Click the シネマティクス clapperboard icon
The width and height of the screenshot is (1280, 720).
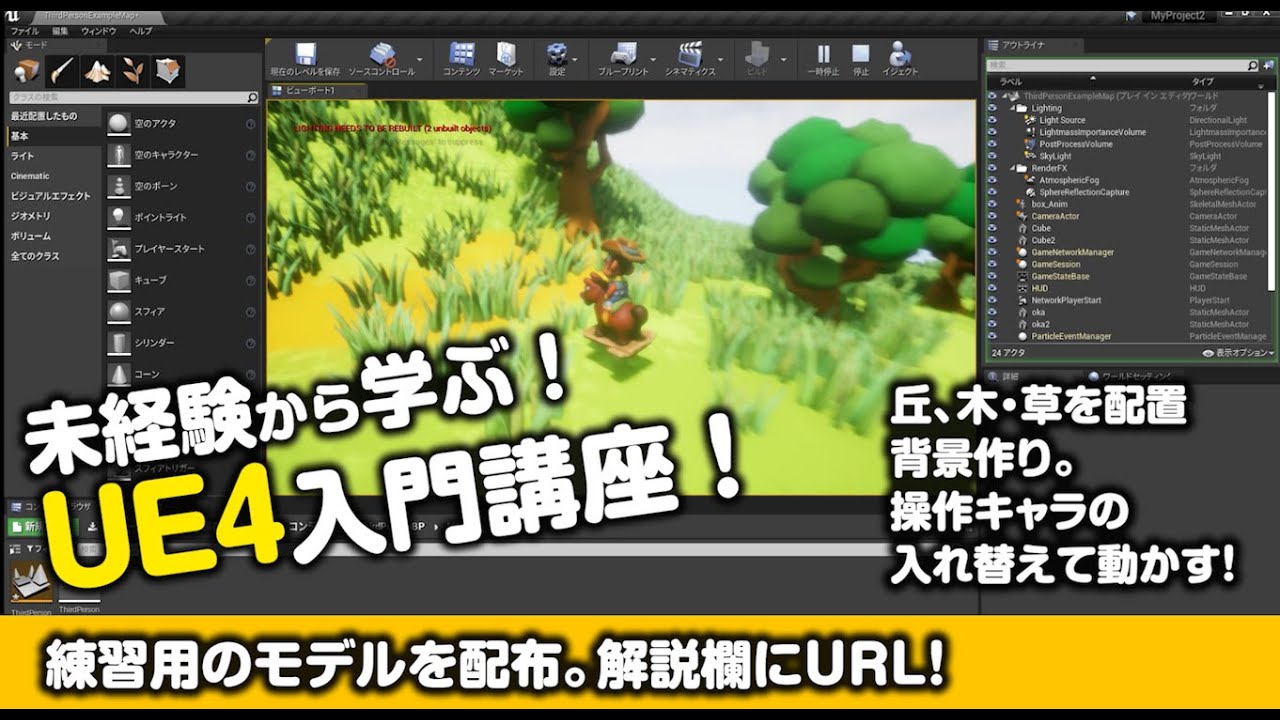[x=690, y=54]
